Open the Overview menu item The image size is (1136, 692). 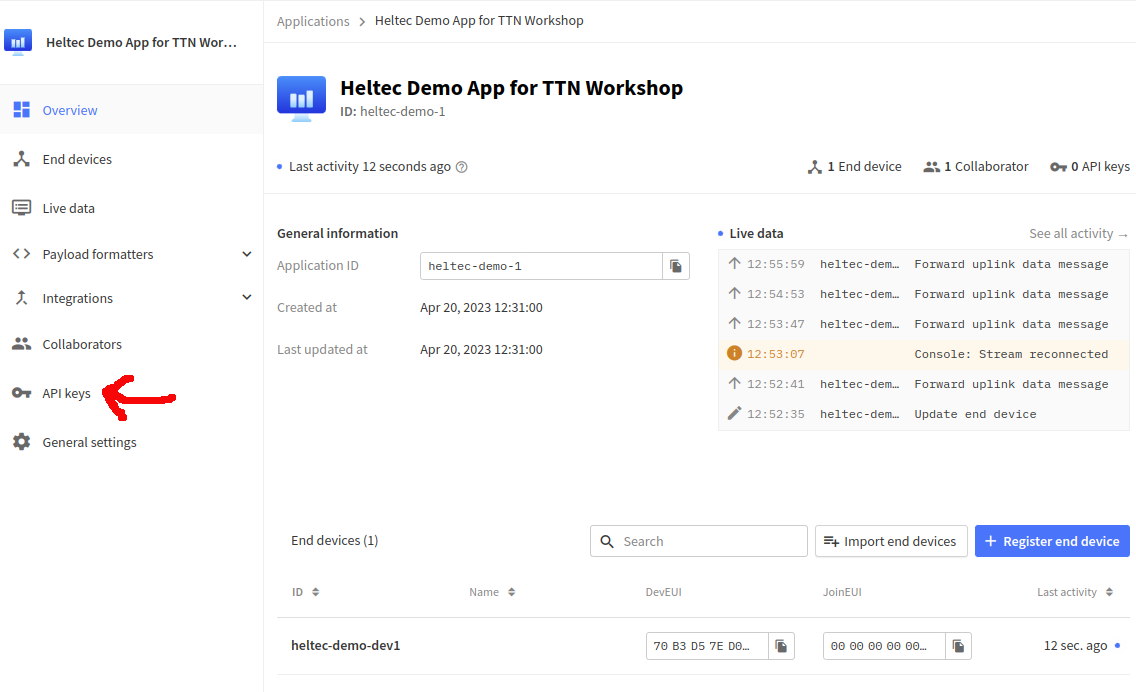131,109
